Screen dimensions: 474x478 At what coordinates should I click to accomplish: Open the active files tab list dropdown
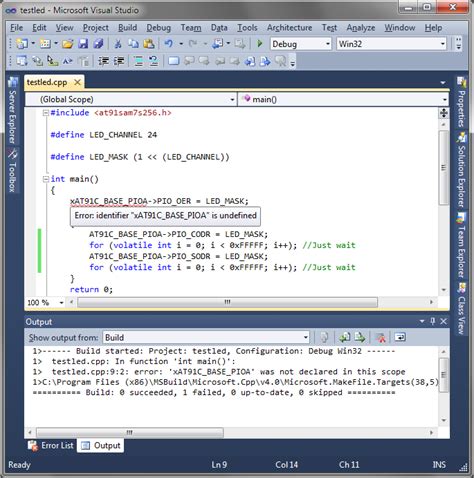tap(443, 82)
